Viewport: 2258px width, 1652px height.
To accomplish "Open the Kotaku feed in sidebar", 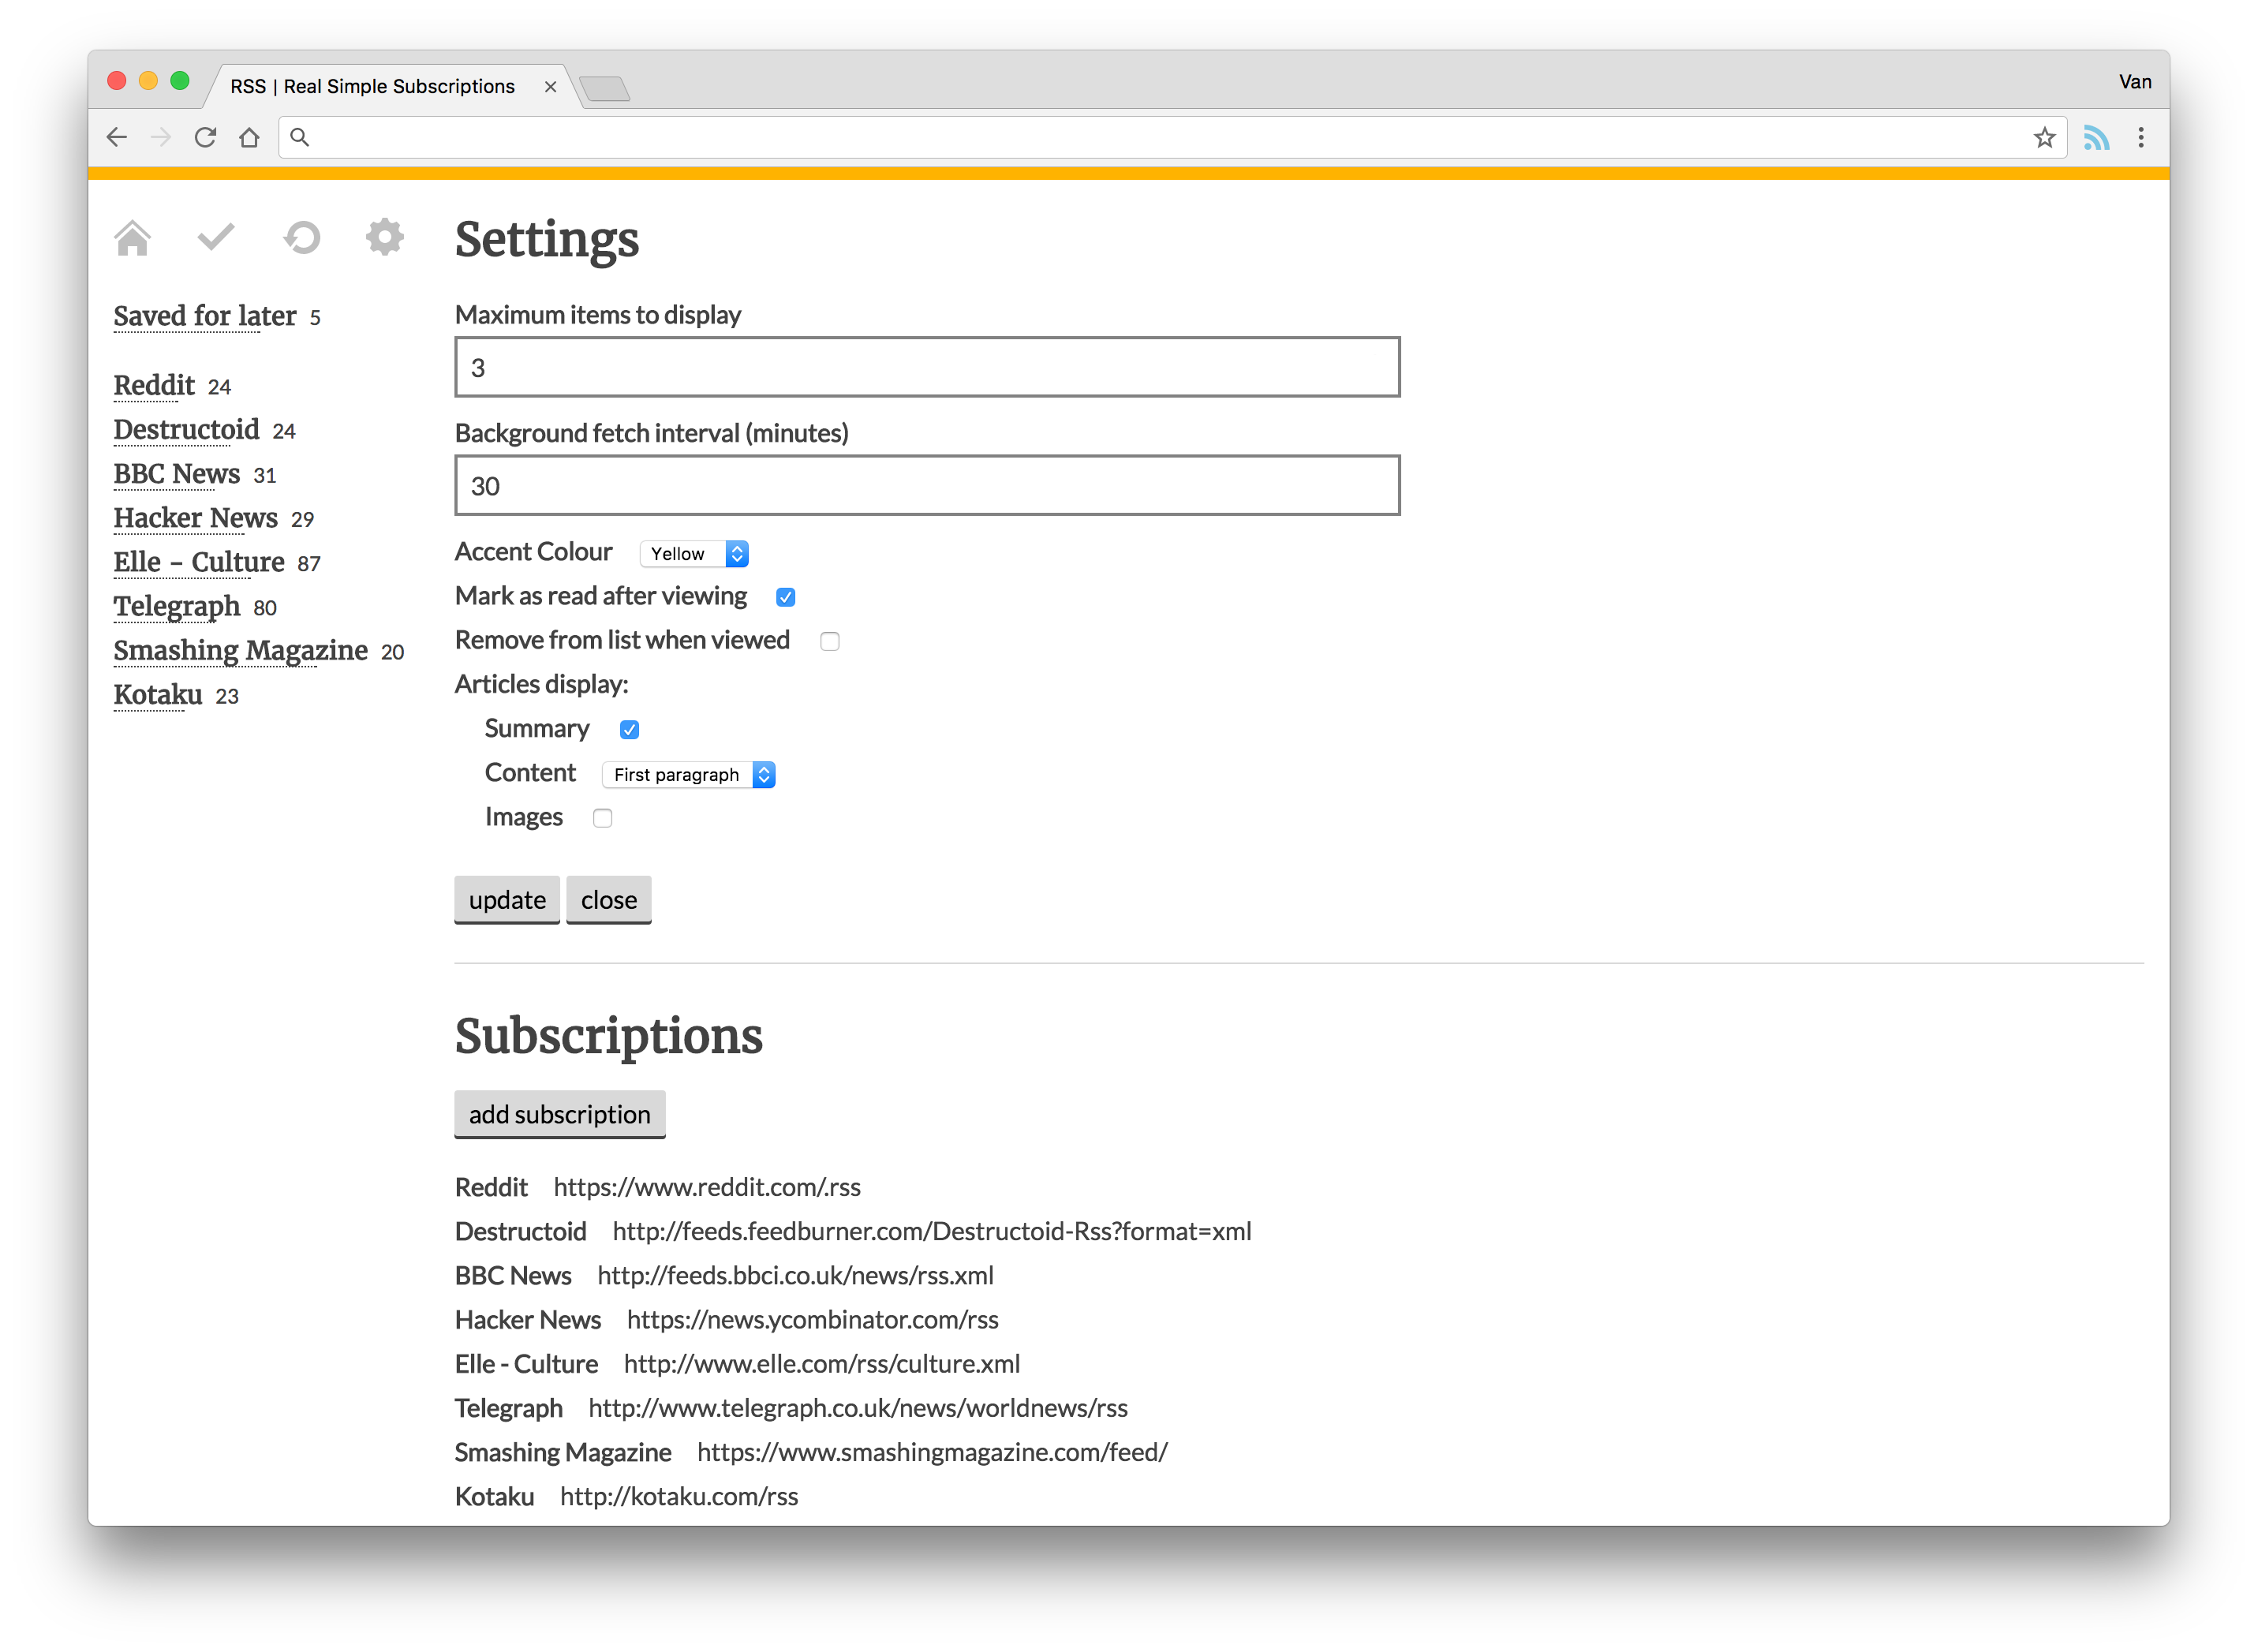I will 158,694.
